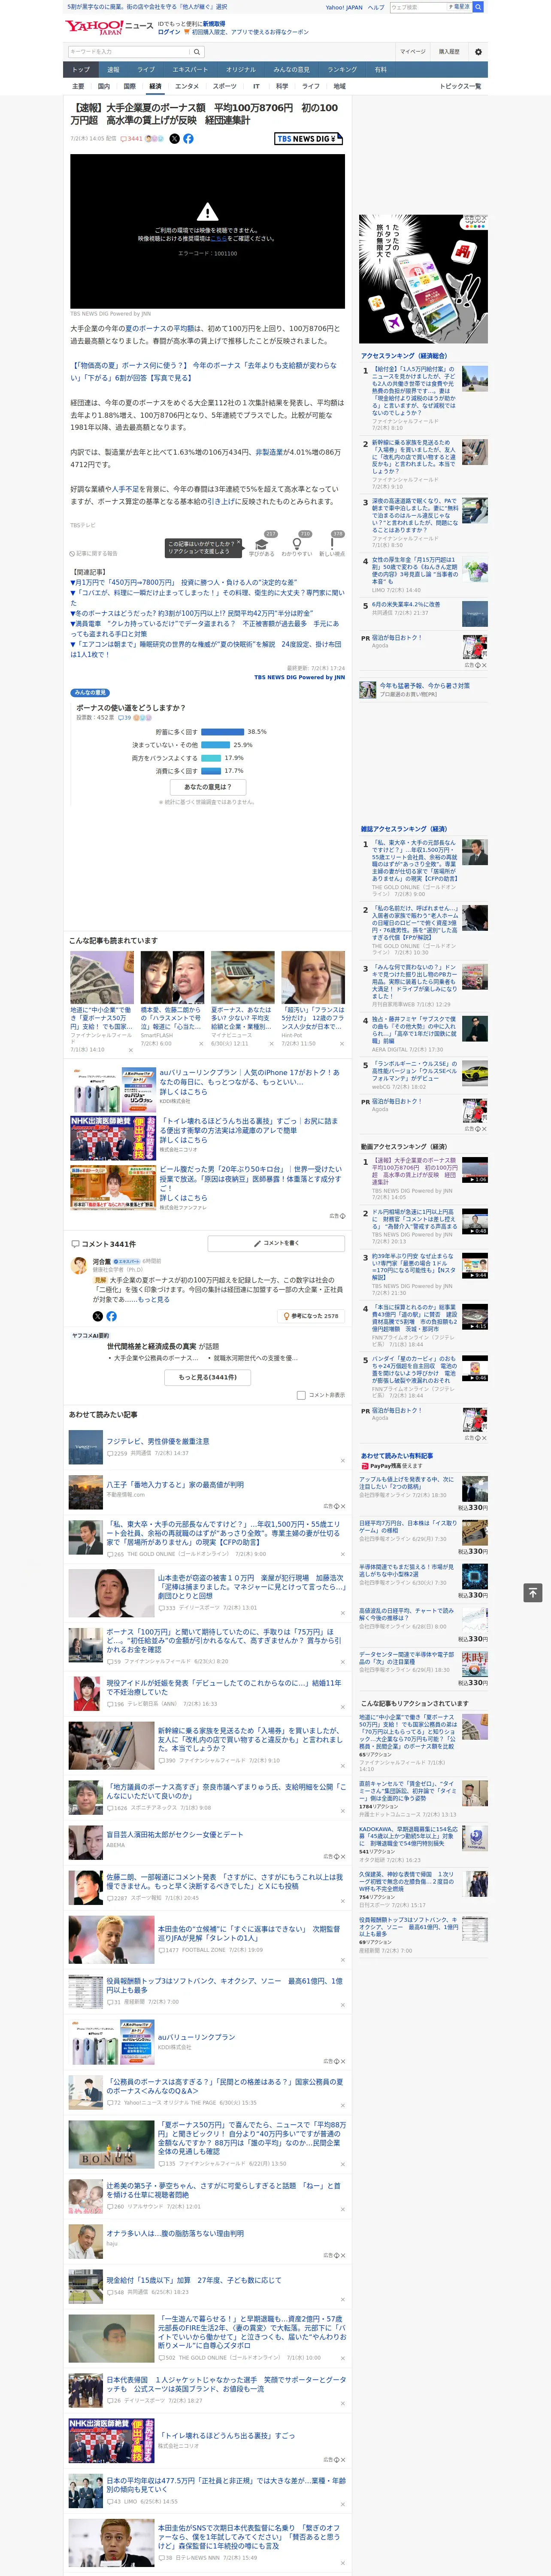Open マイページ link
Screen dimensions: 551x2576
click(413, 52)
